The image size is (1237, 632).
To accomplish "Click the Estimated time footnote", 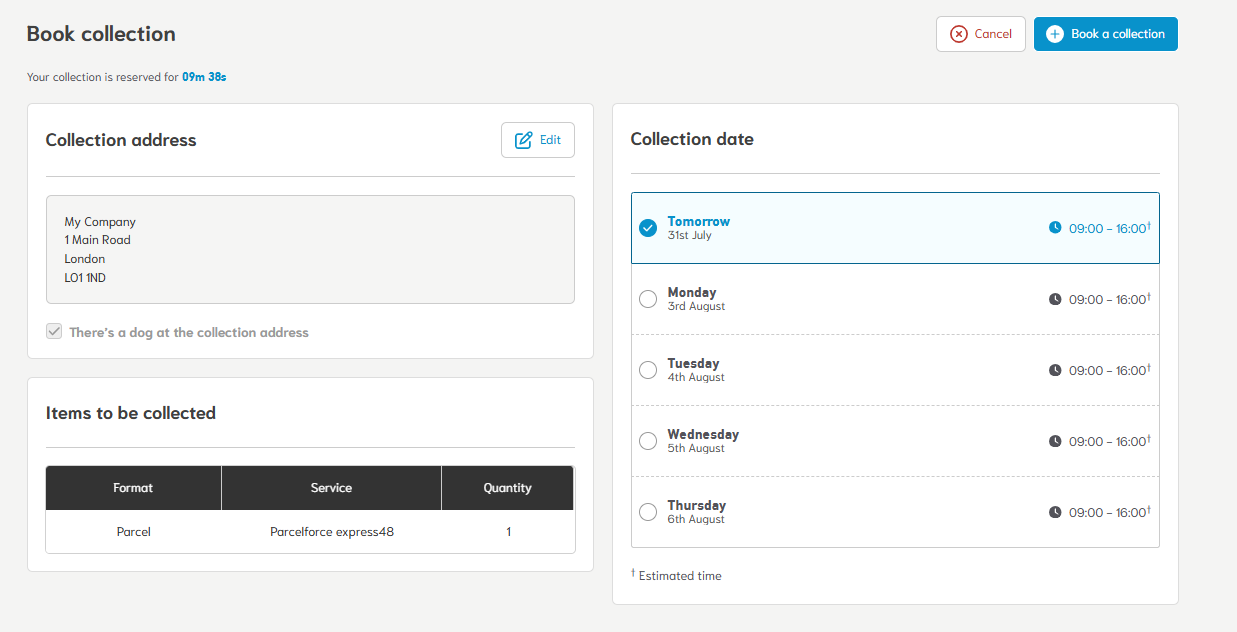I will point(676,576).
